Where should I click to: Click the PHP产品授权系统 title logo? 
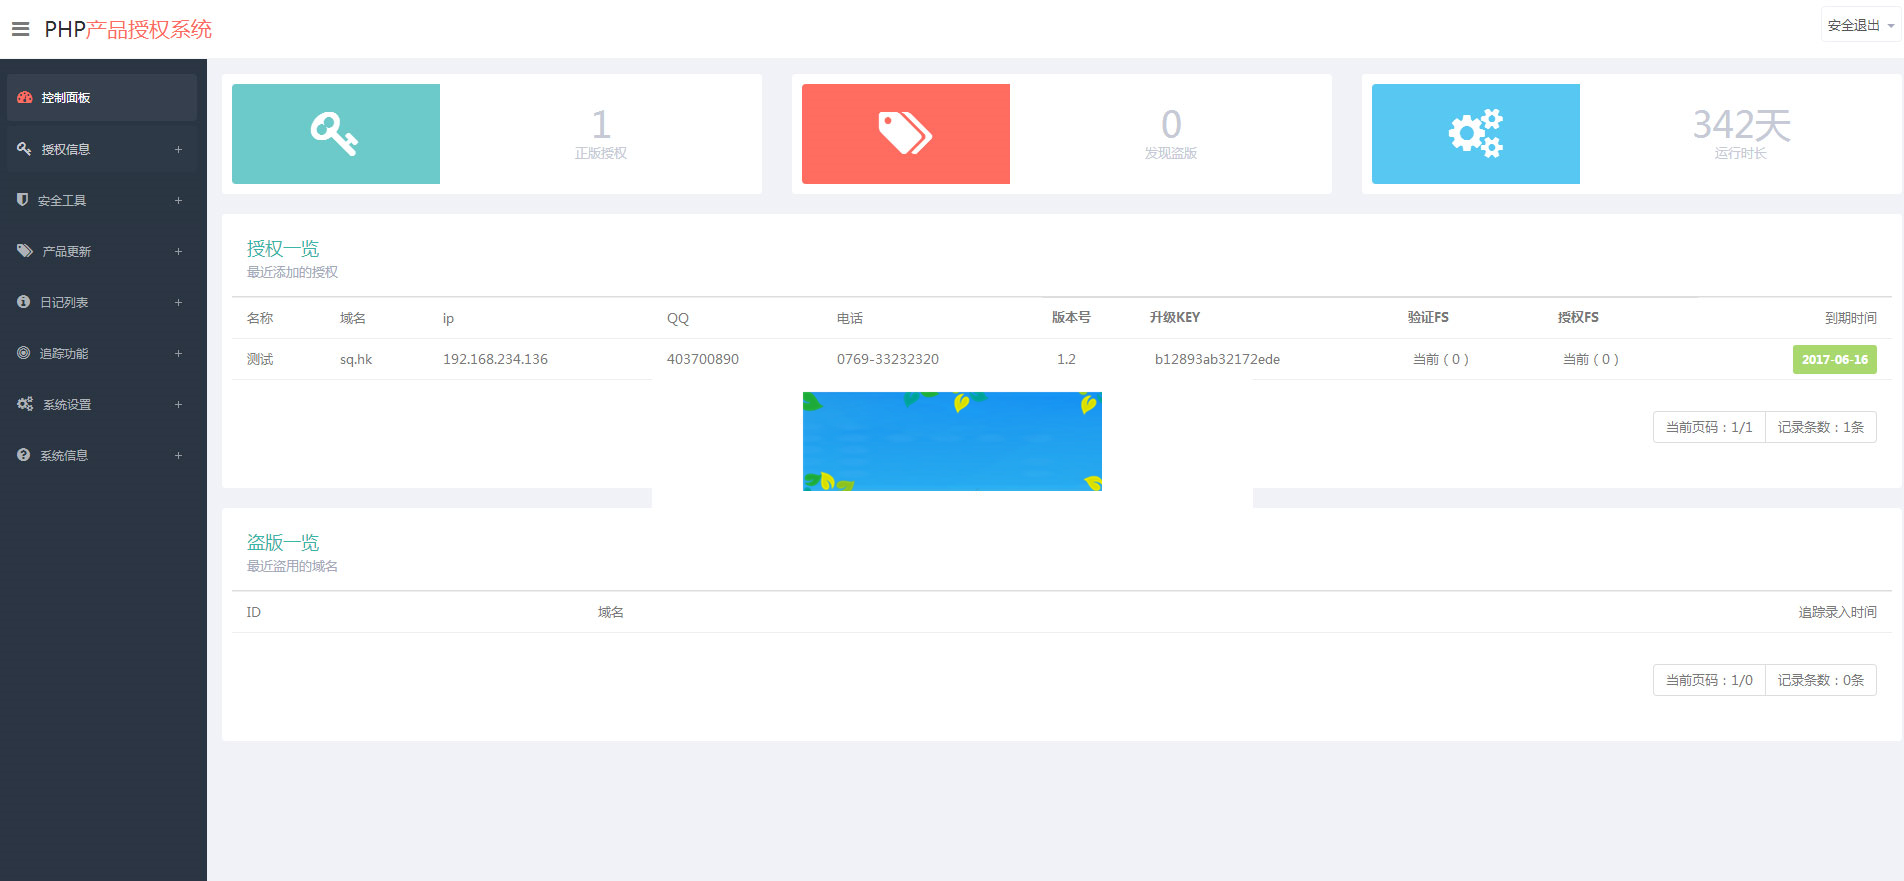pos(128,29)
